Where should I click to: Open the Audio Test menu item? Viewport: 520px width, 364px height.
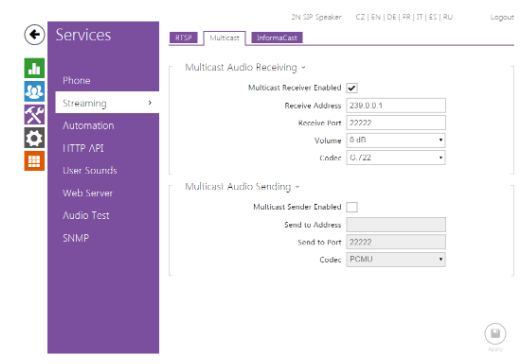[x=86, y=215]
